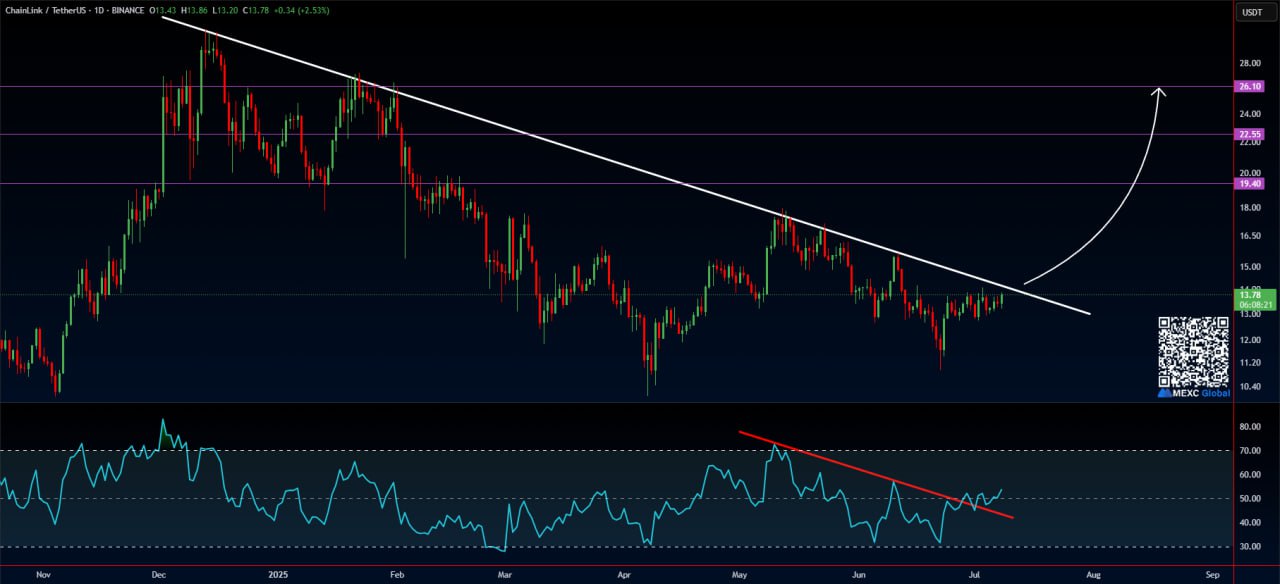Click the 28.00 value on price scale

pos(1250,63)
